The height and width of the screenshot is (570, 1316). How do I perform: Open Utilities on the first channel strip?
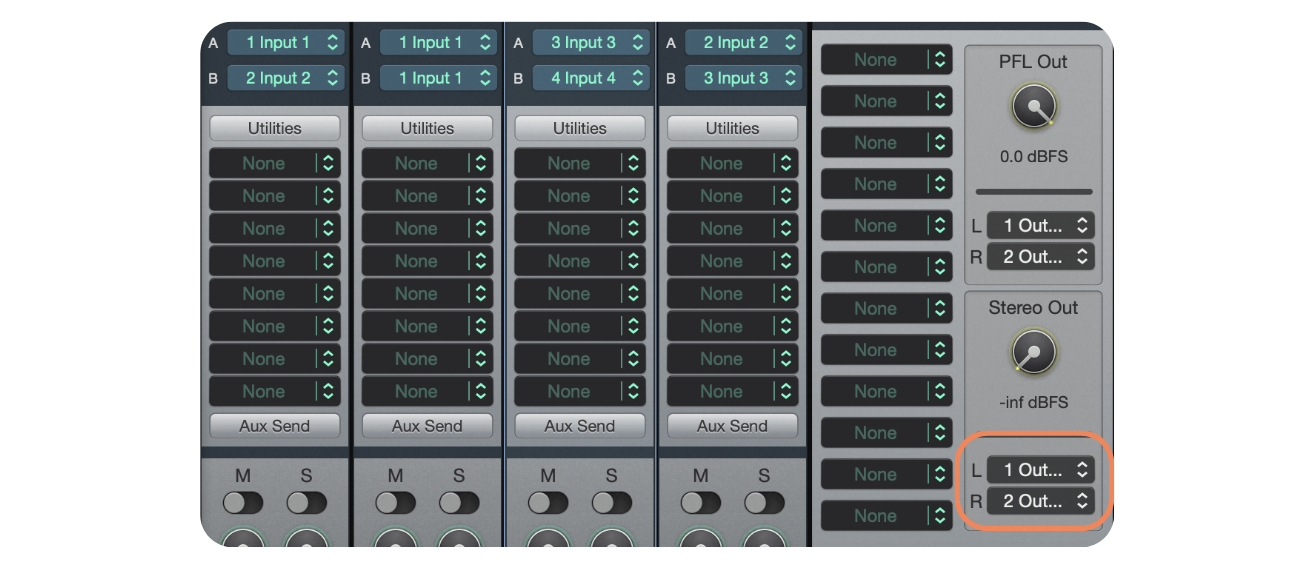(x=275, y=128)
